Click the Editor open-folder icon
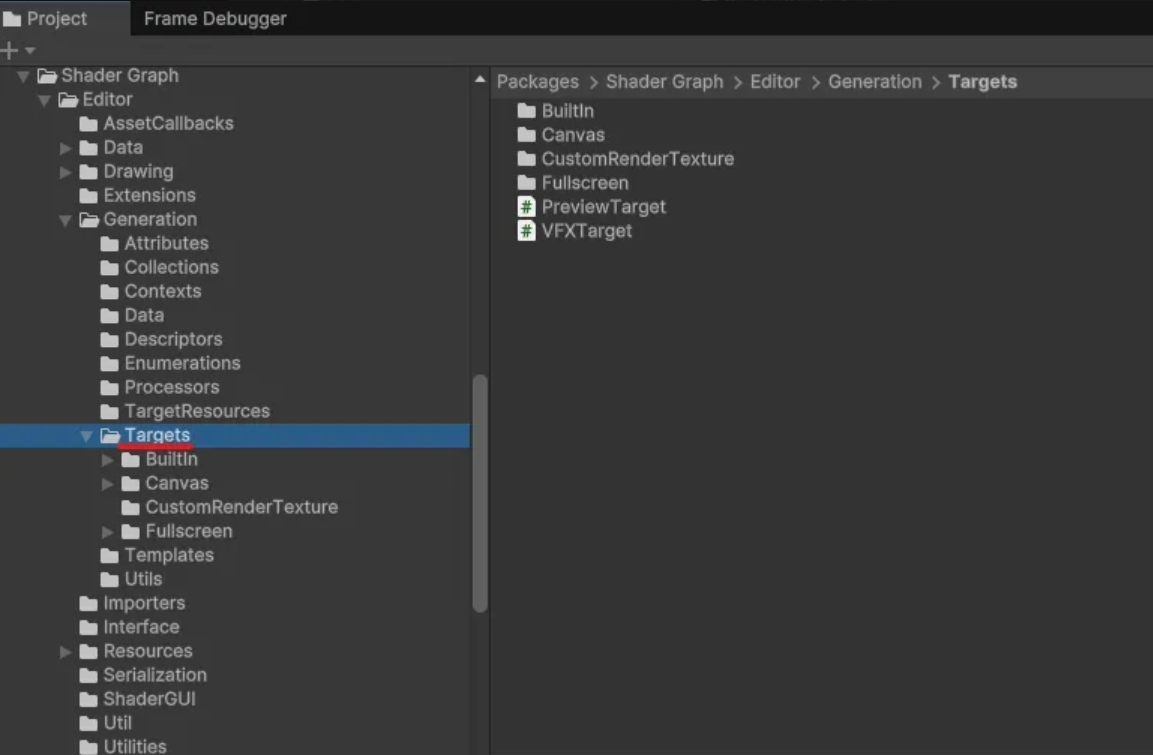Image resolution: width=1153 pixels, height=755 pixels. click(68, 100)
